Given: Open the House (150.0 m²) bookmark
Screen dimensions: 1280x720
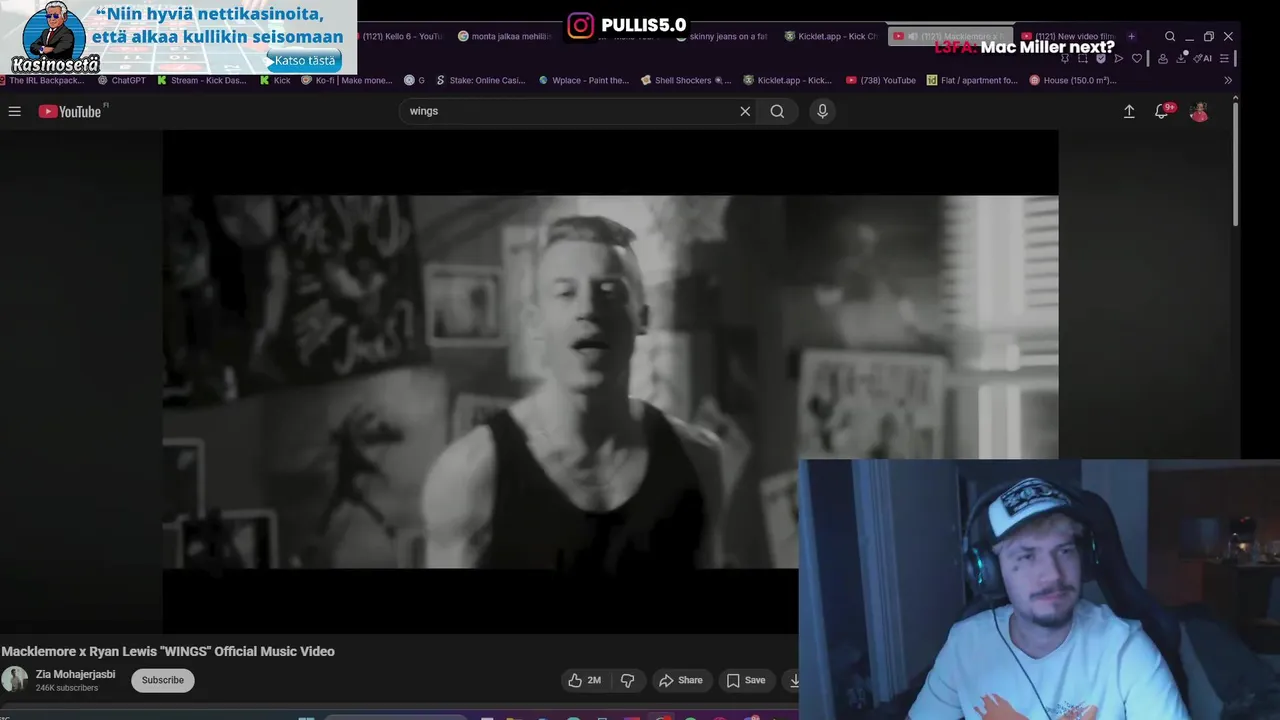Looking at the screenshot, I should click(x=1073, y=80).
